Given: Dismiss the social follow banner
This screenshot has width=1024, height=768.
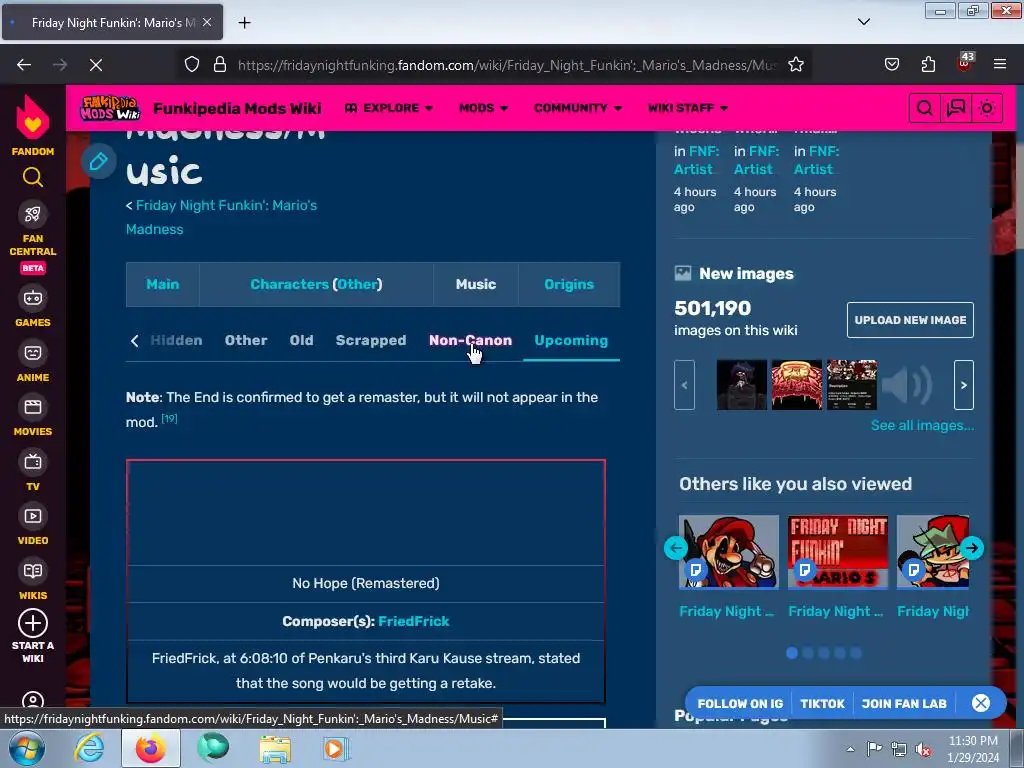Looking at the screenshot, I should tap(981, 703).
